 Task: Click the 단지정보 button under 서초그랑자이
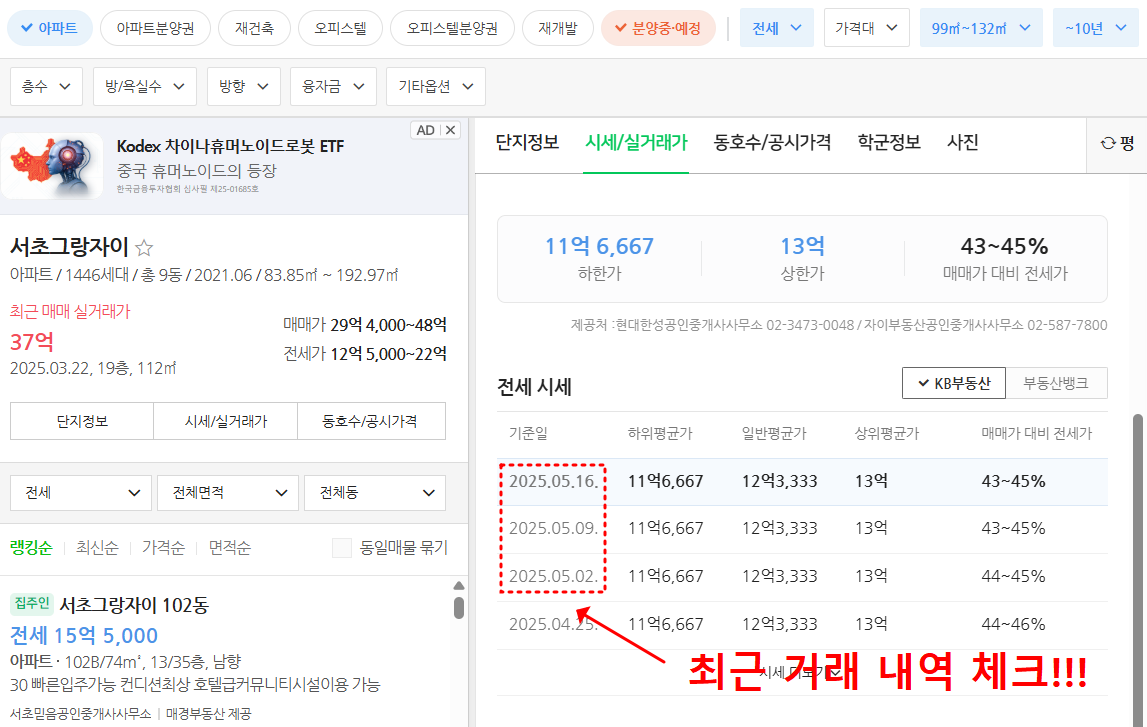(82, 421)
